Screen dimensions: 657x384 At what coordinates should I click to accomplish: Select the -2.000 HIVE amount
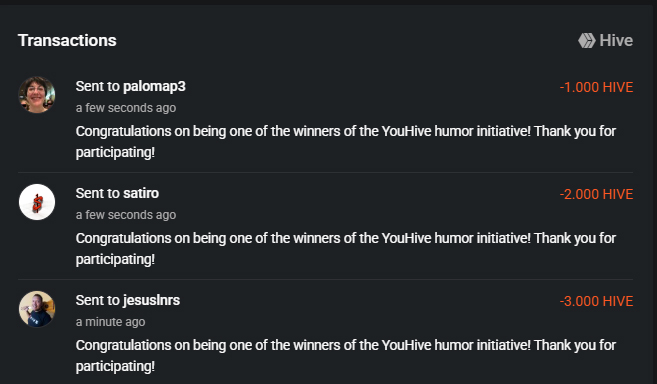click(596, 194)
